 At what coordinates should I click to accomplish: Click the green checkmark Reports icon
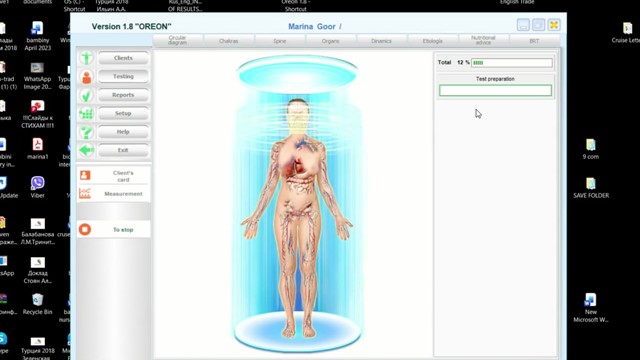86,95
